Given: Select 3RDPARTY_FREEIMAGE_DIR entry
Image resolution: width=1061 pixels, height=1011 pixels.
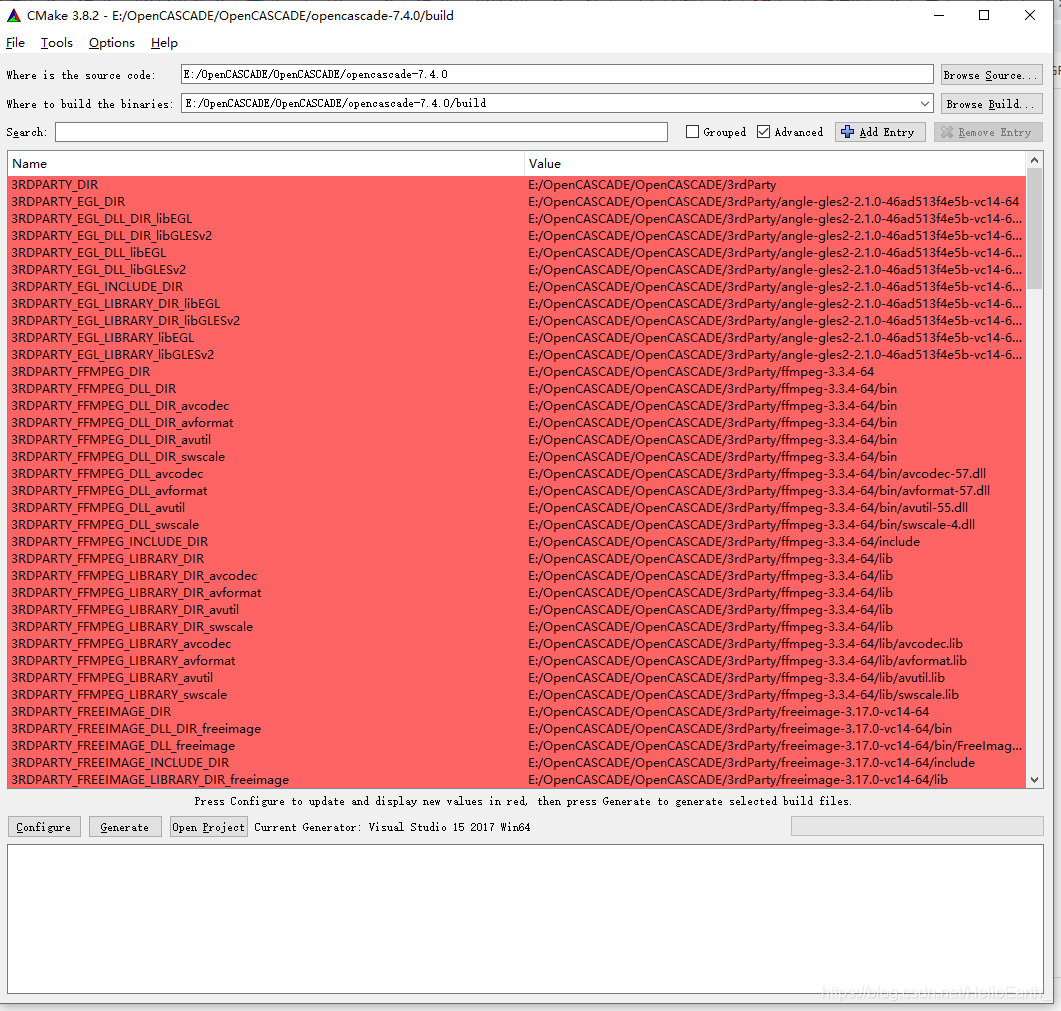Looking at the screenshot, I should (91, 712).
